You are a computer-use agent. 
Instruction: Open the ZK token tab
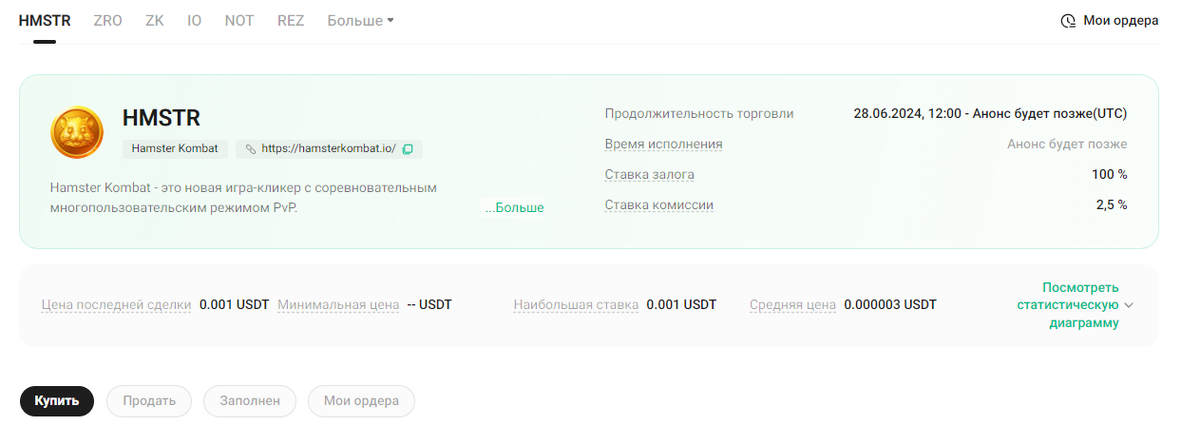click(155, 20)
